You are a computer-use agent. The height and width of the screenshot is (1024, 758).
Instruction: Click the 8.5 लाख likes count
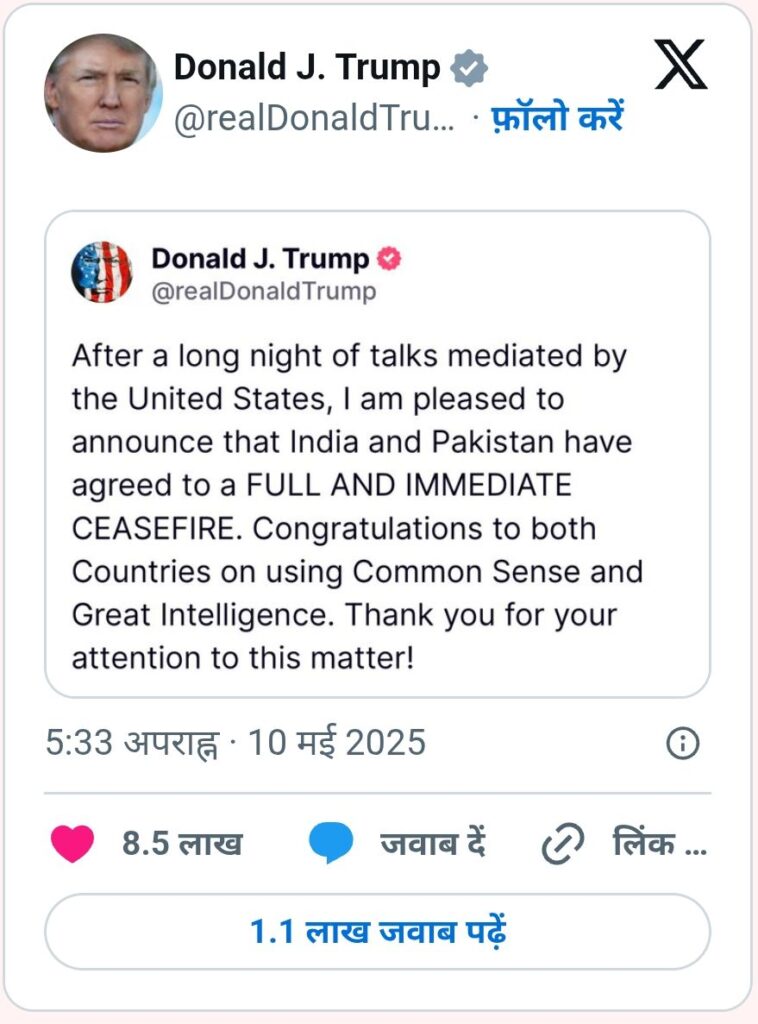[x=182, y=844]
